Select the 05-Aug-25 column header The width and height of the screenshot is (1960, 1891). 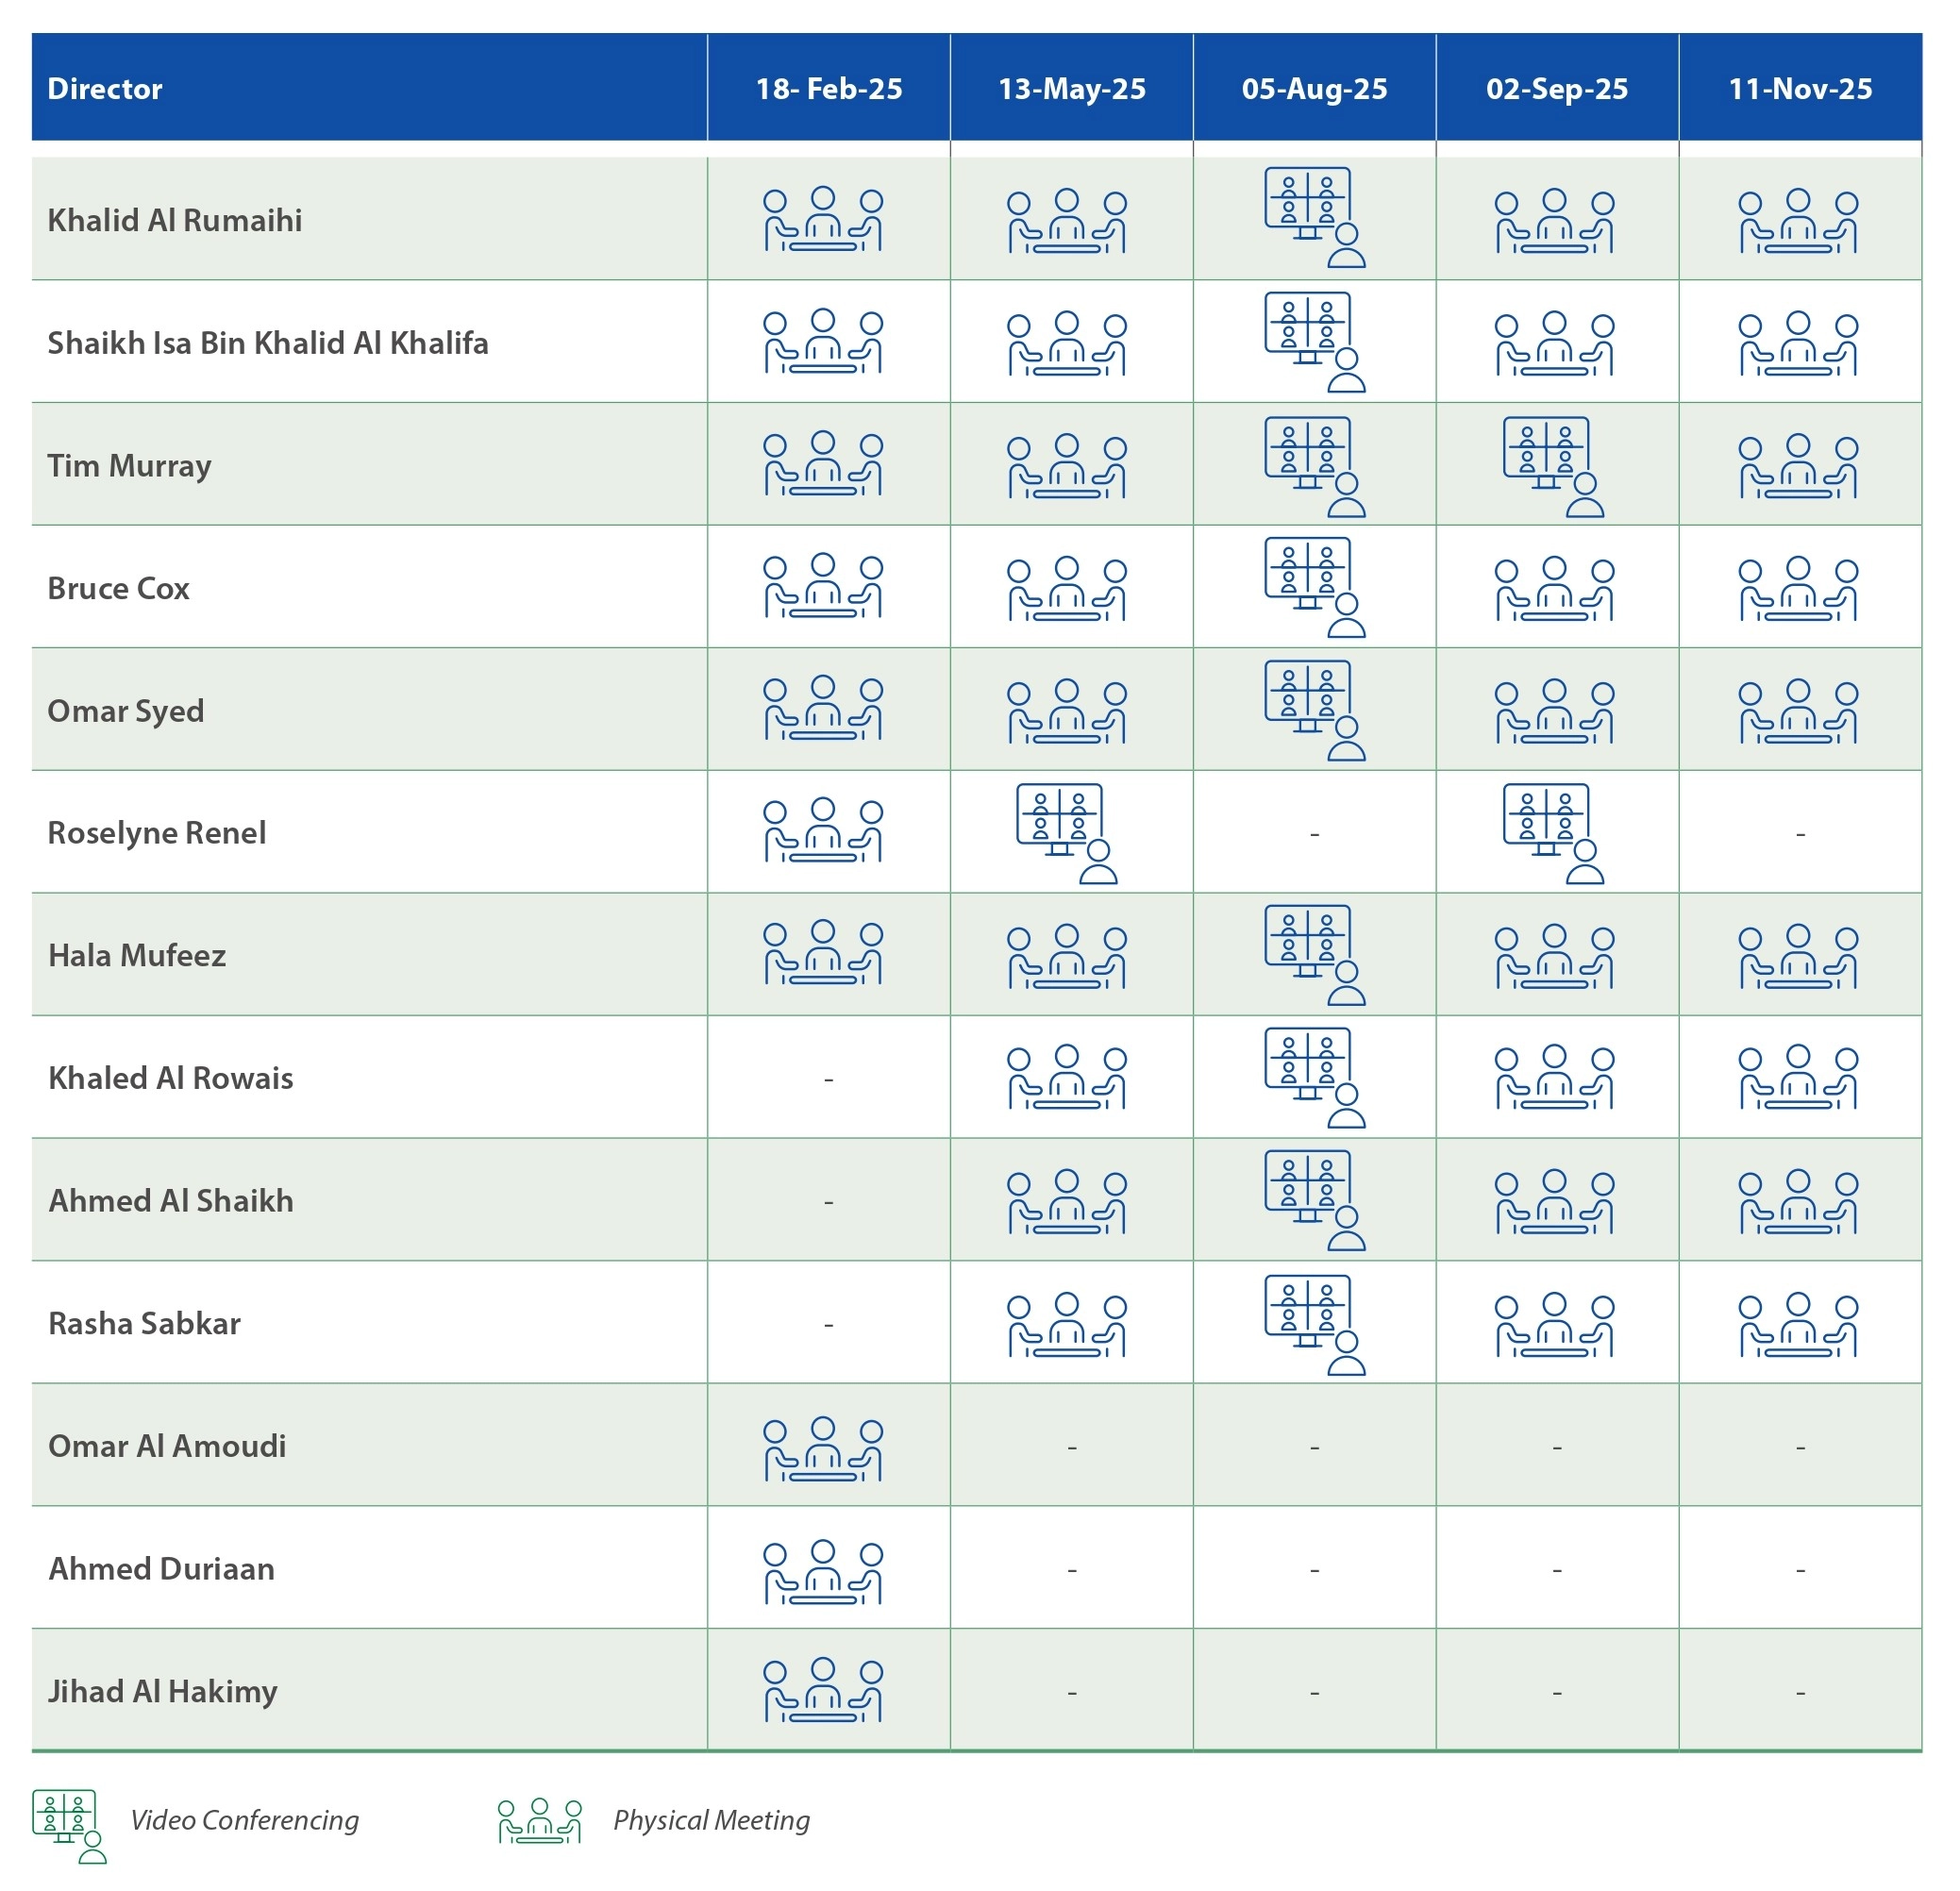[1315, 89]
